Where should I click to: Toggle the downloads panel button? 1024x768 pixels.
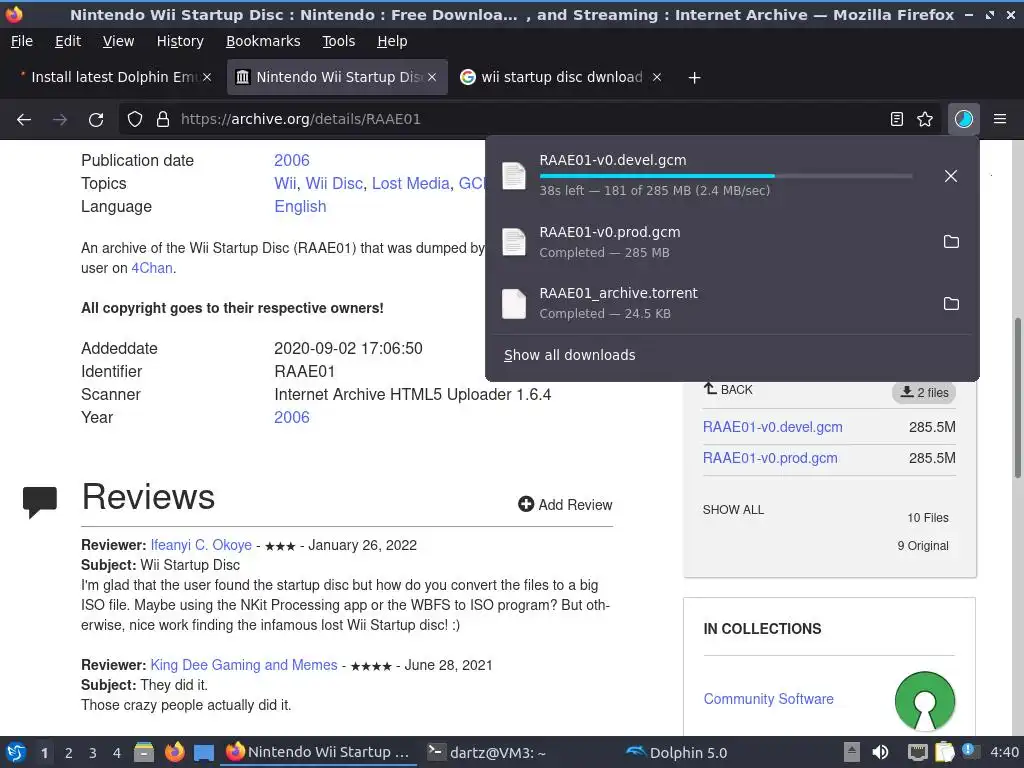pyautogui.click(x=964, y=120)
